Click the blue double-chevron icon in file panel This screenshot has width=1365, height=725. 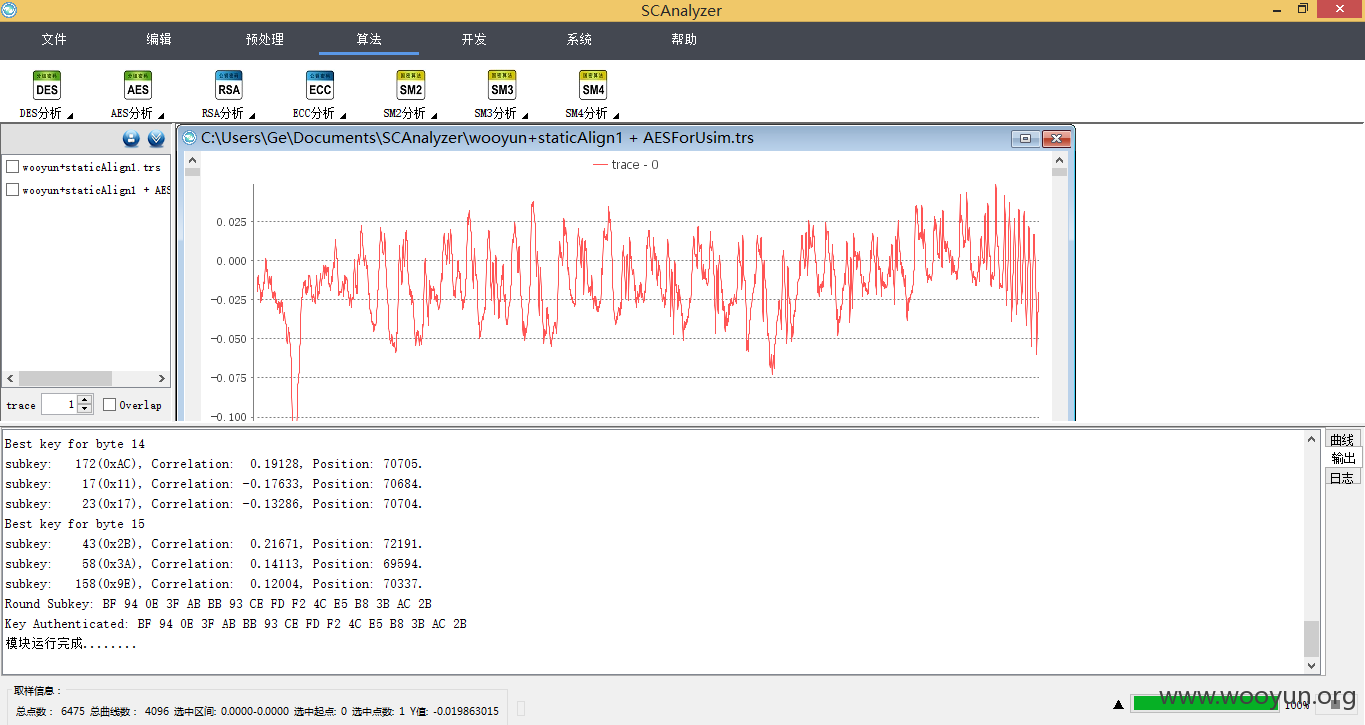(x=156, y=139)
